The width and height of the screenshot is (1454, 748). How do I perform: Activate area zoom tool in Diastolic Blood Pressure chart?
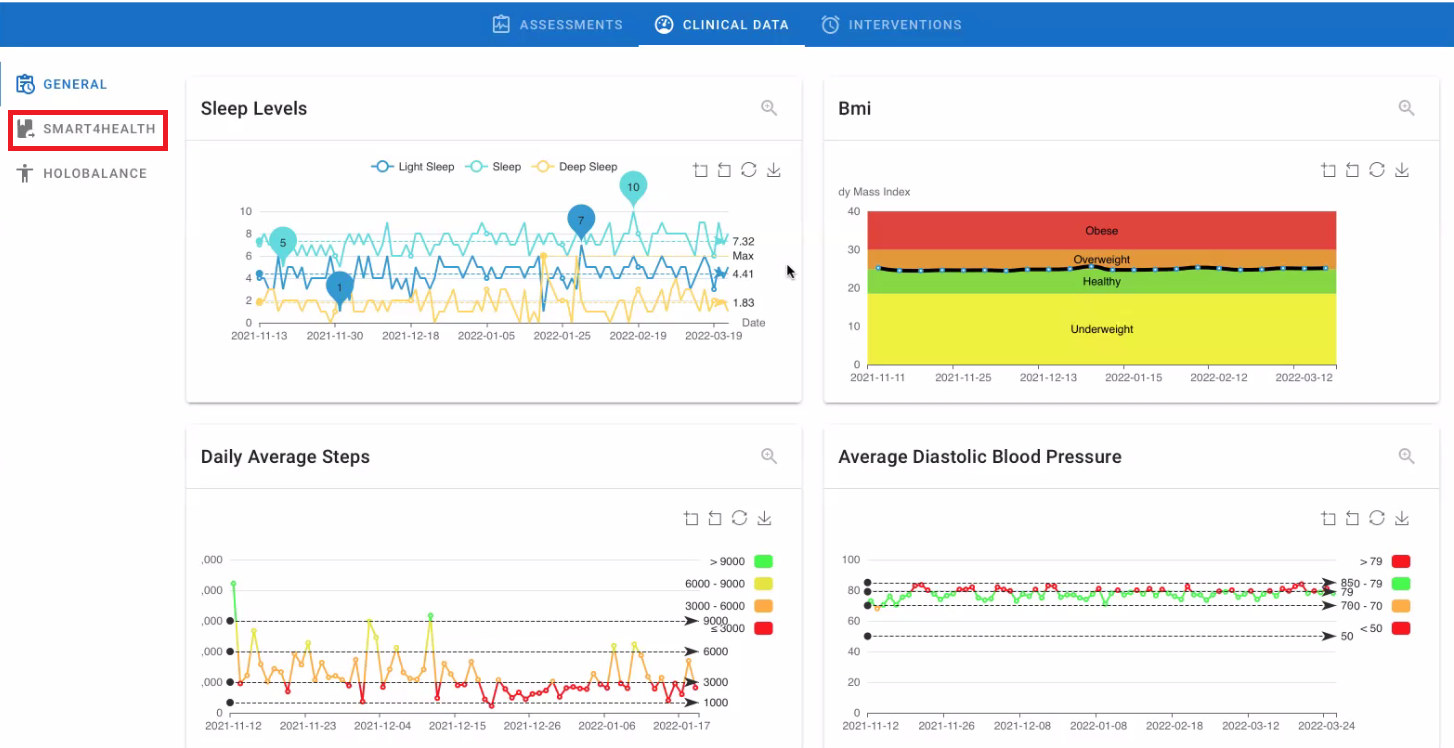click(x=1328, y=518)
